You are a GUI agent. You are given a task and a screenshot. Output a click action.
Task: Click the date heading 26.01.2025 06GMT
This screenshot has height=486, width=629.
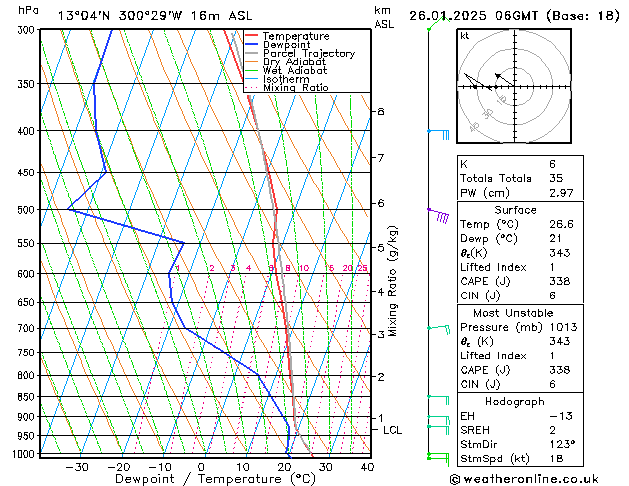click(473, 16)
